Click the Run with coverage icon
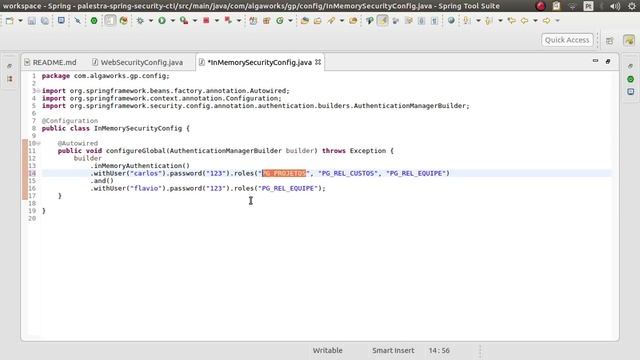The height and width of the screenshot is (360, 640). 184,20
